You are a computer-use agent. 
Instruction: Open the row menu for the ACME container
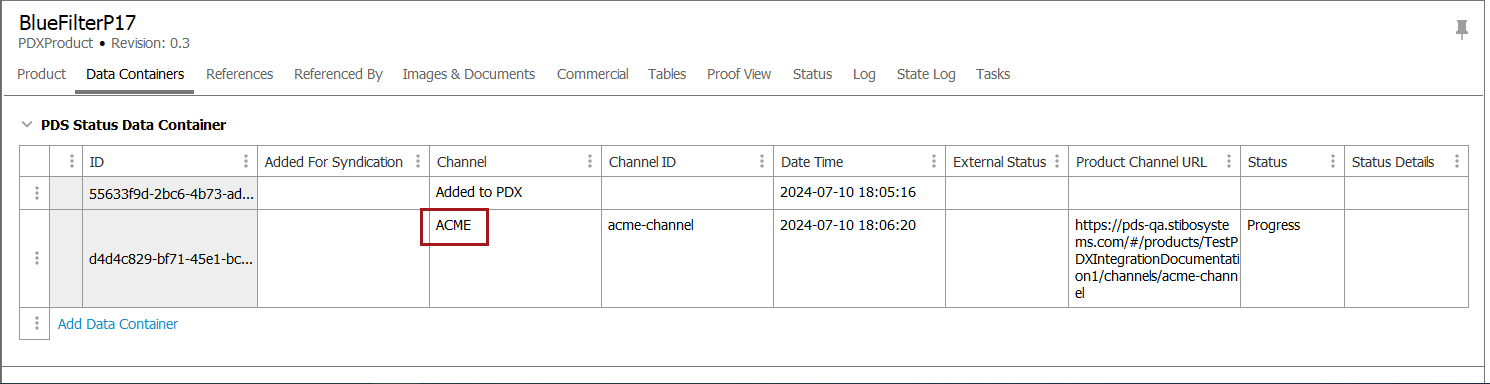(x=37, y=258)
